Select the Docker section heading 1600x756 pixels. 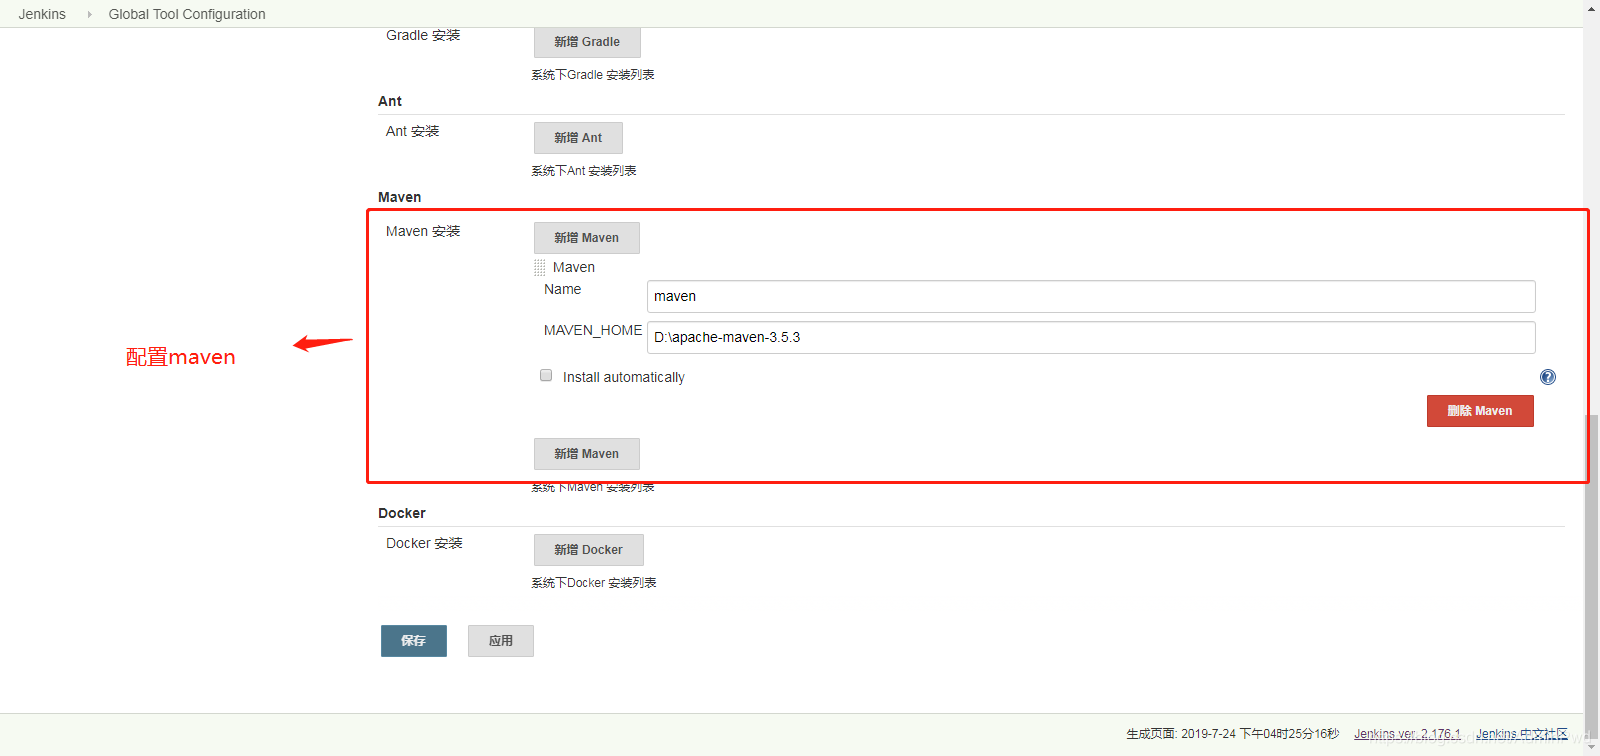coord(402,513)
